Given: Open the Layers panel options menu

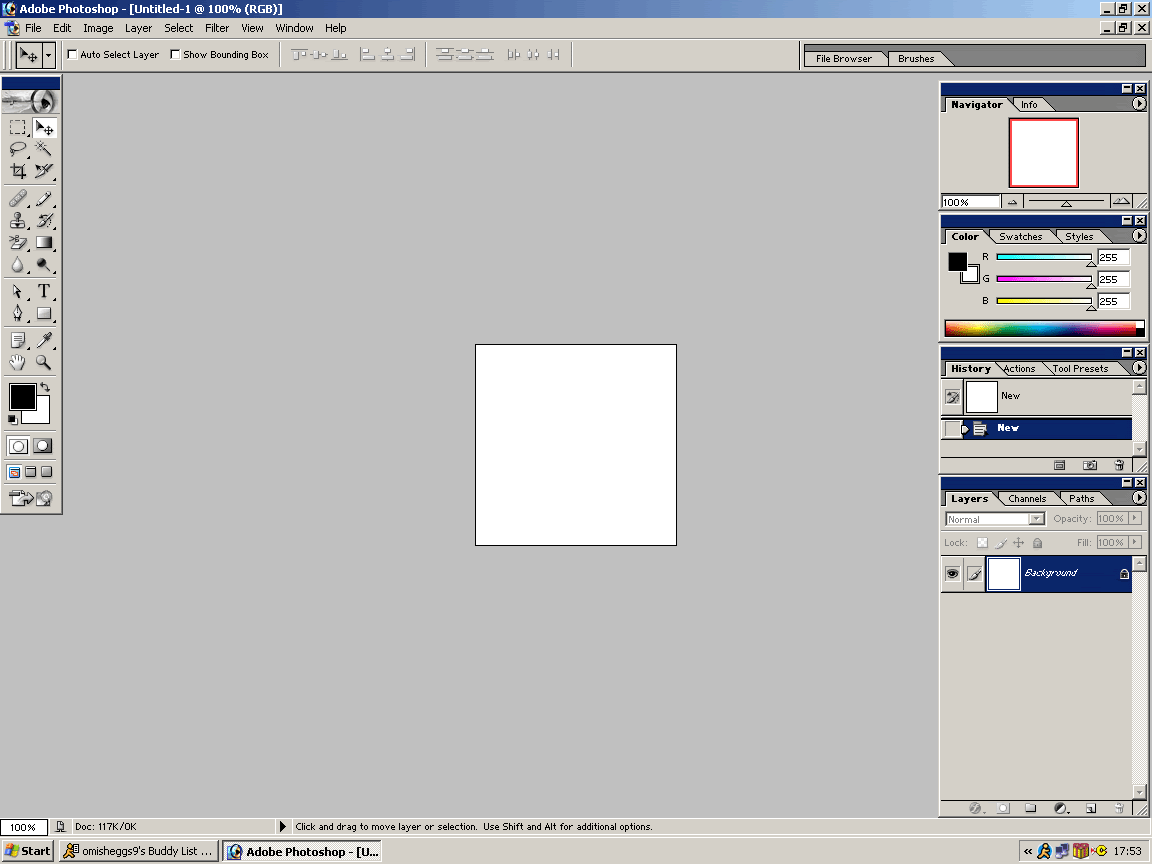Looking at the screenshot, I should point(1139,497).
